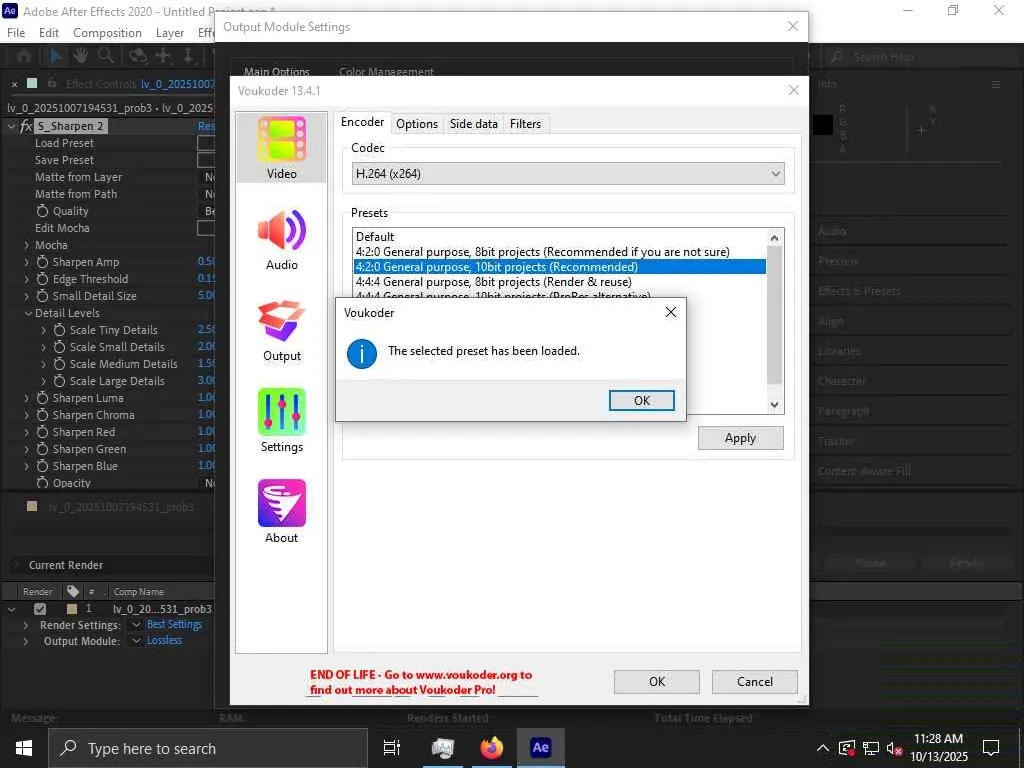Open the voukoder.org end of life link
The width and height of the screenshot is (1024, 768).
[x=421, y=682]
